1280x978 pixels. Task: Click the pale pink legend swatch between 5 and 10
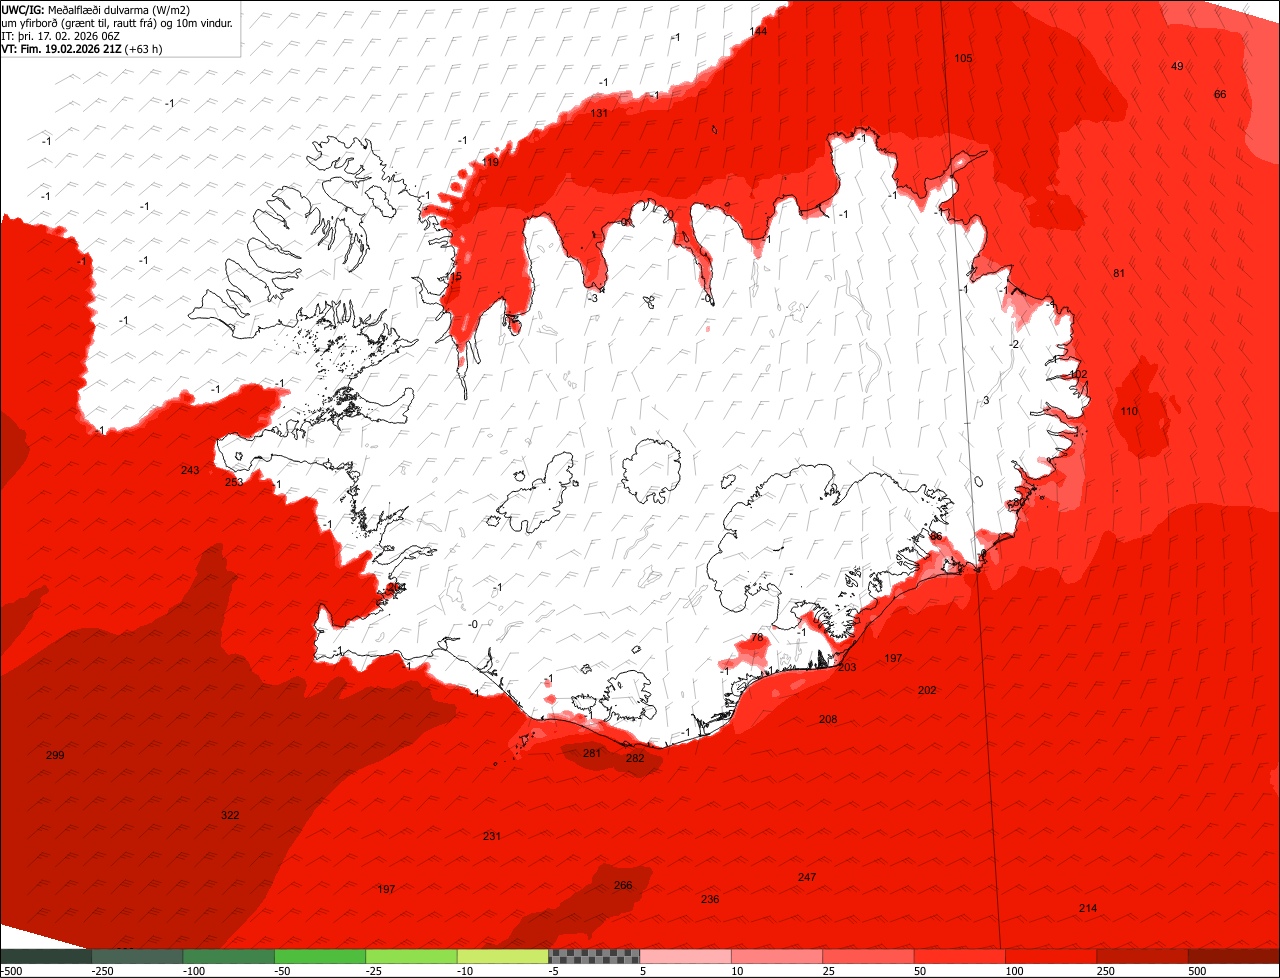pos(685,956)
